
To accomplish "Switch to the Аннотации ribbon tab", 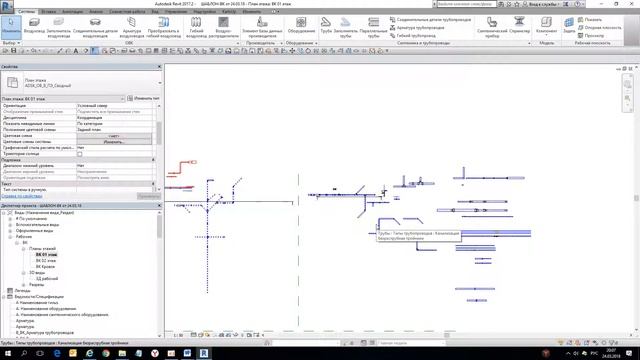I will (72, 11).
